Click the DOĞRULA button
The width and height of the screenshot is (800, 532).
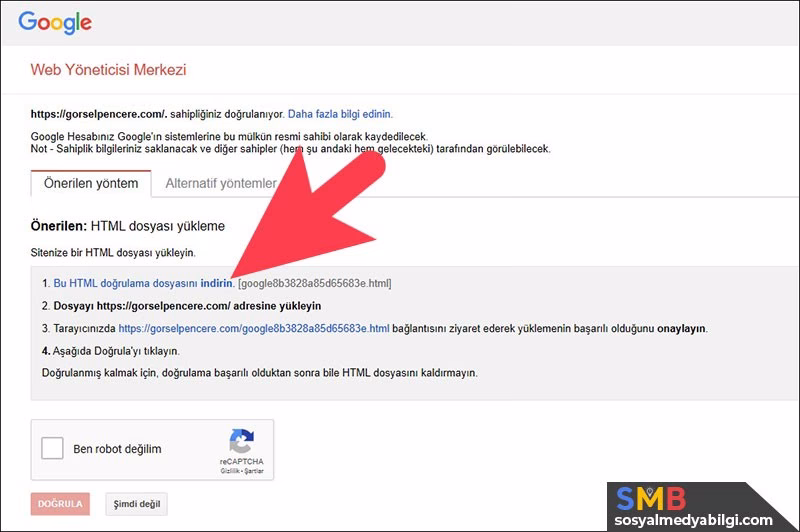coord(60,504)
